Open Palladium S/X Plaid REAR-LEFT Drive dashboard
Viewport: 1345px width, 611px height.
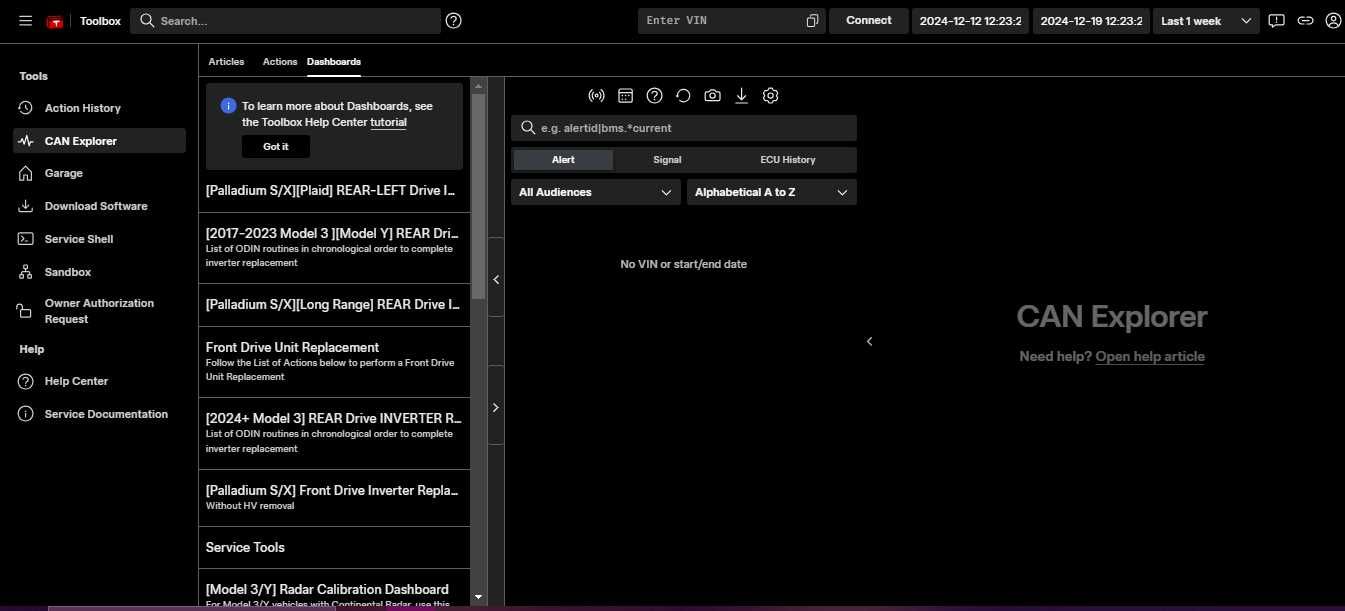[x=334, y=190]
